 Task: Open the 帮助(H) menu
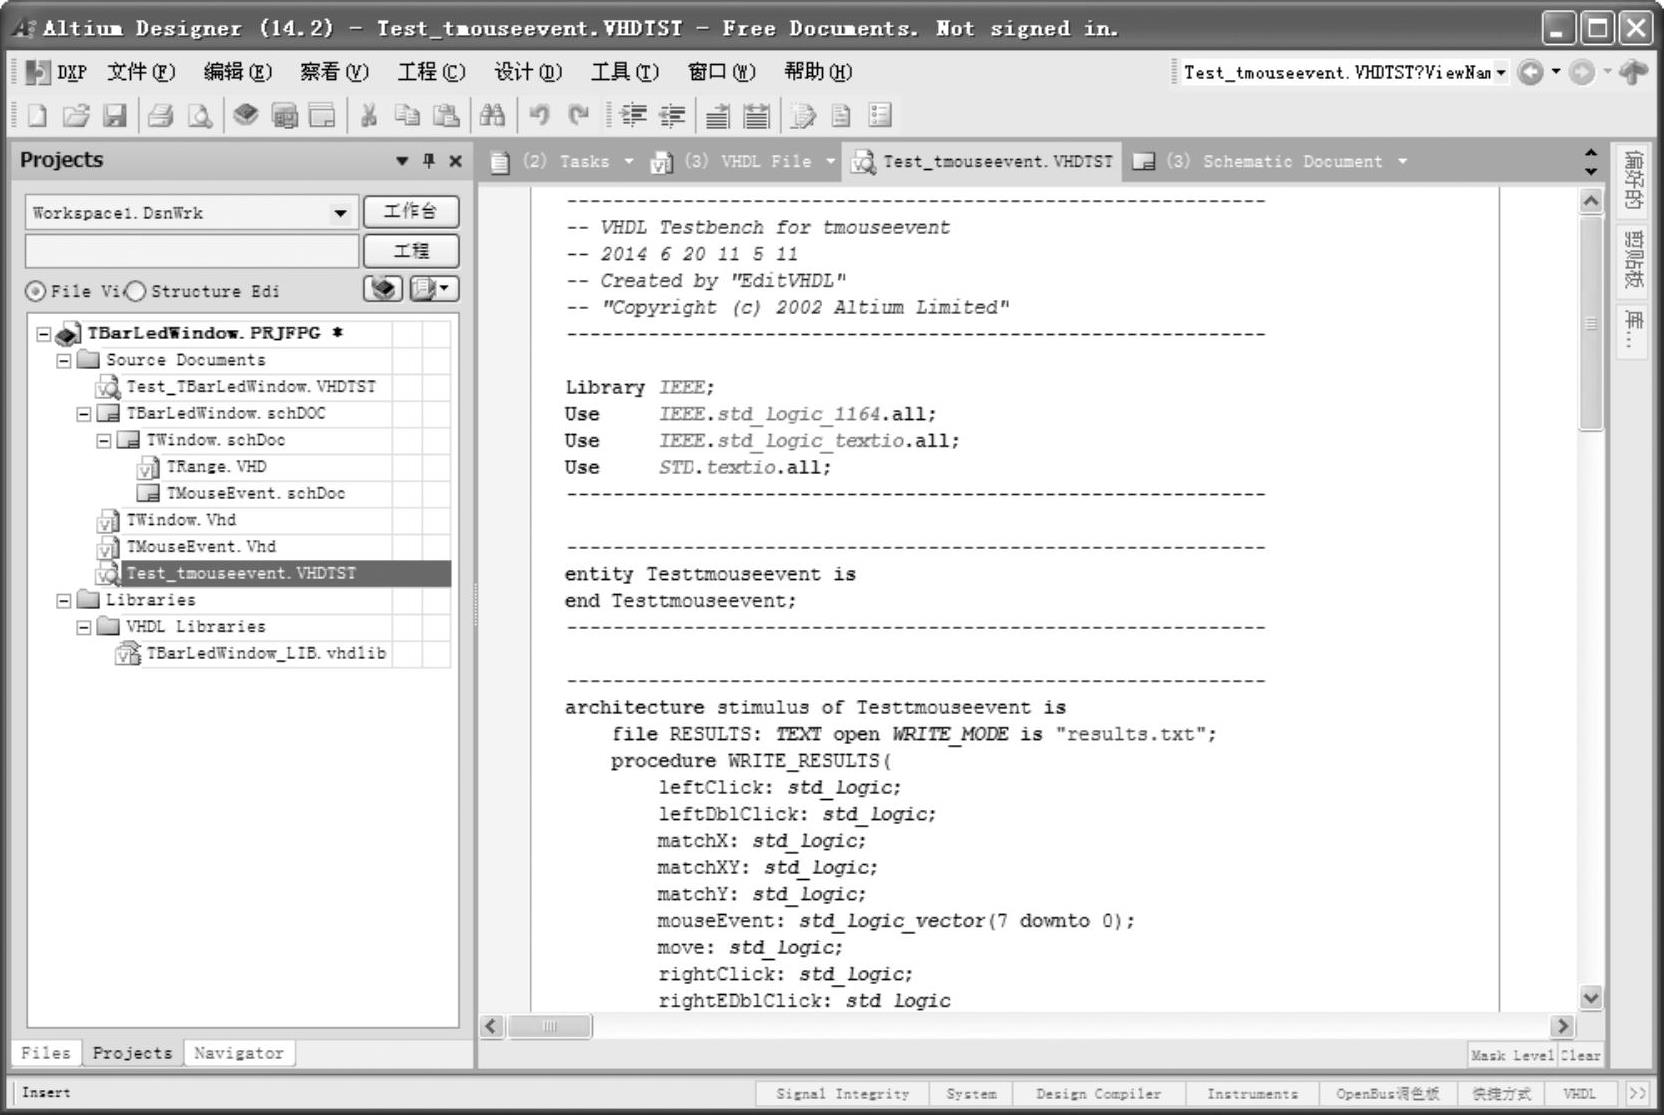818,72
